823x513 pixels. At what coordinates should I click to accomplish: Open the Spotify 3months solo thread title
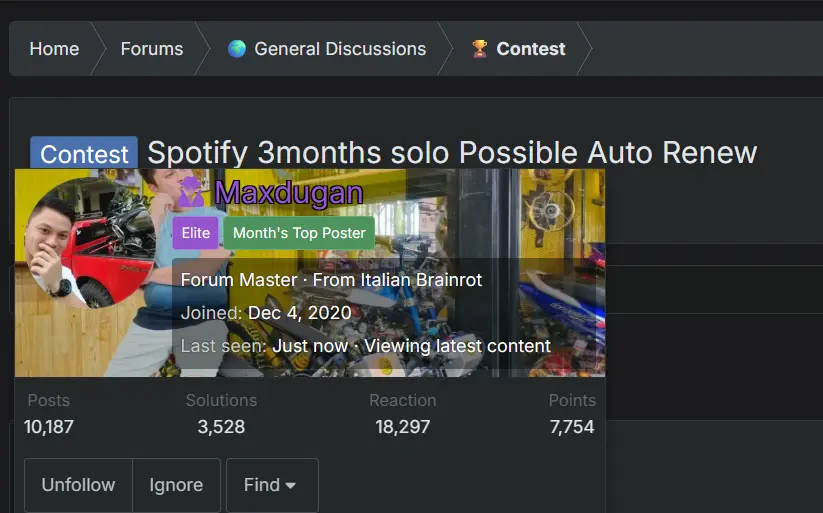coord(452,153)
